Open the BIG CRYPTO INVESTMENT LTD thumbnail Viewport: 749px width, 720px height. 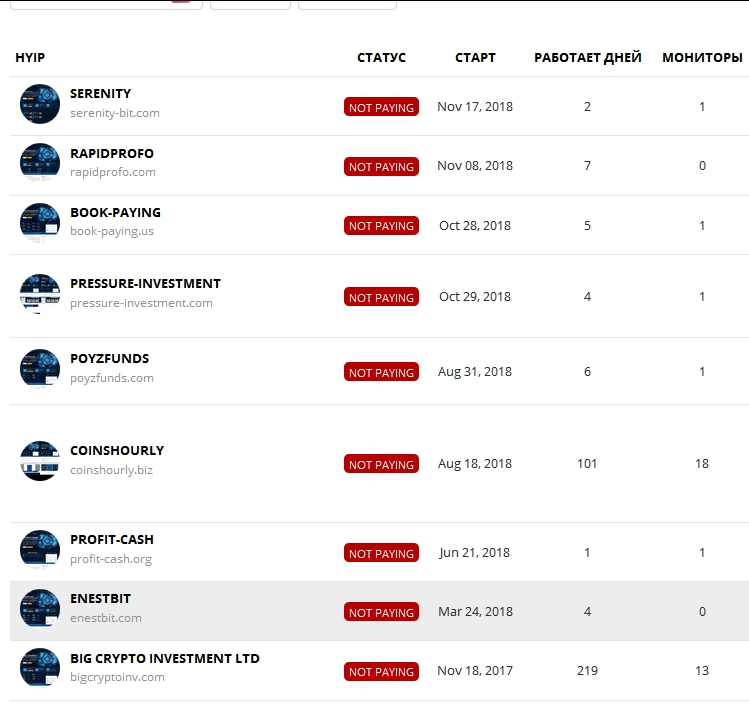click(x=40, y=669)
